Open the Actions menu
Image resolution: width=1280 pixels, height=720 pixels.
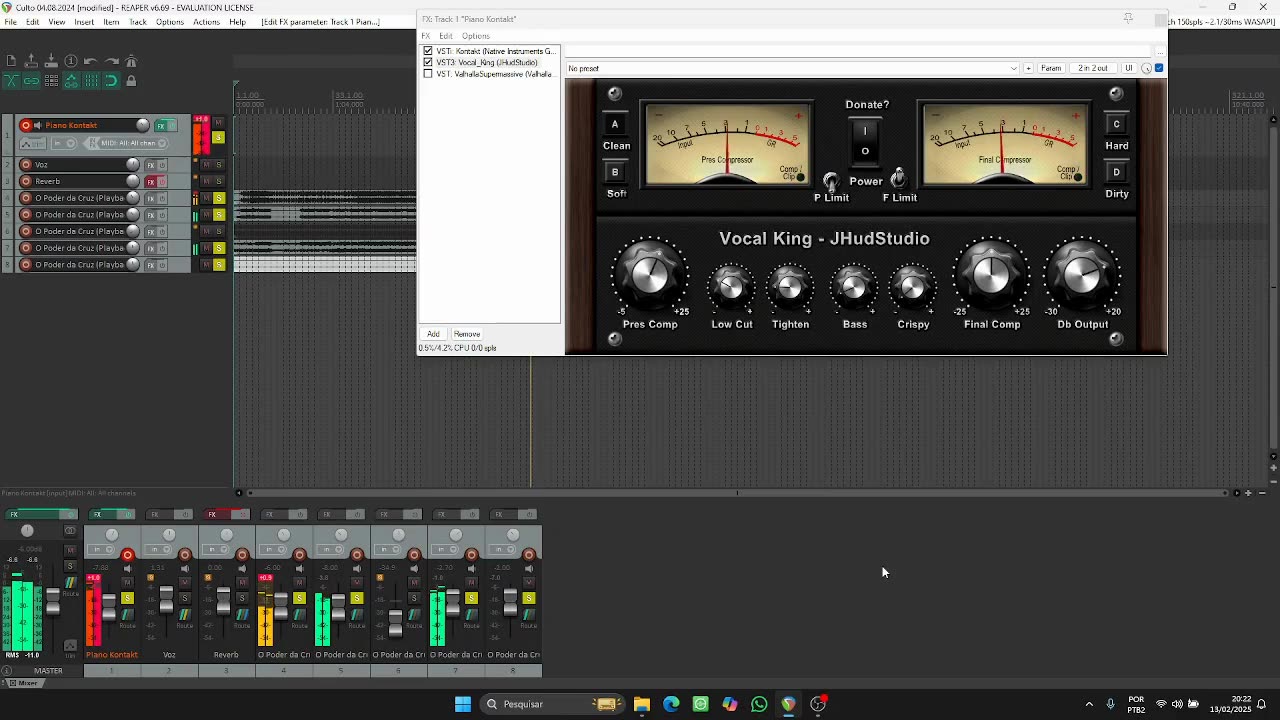pos(206,22)
